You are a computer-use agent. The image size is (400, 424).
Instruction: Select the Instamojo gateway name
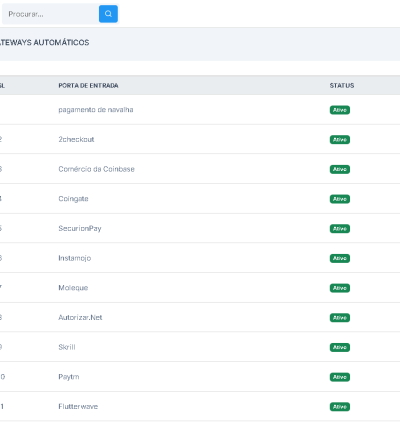tap(75, 258)
